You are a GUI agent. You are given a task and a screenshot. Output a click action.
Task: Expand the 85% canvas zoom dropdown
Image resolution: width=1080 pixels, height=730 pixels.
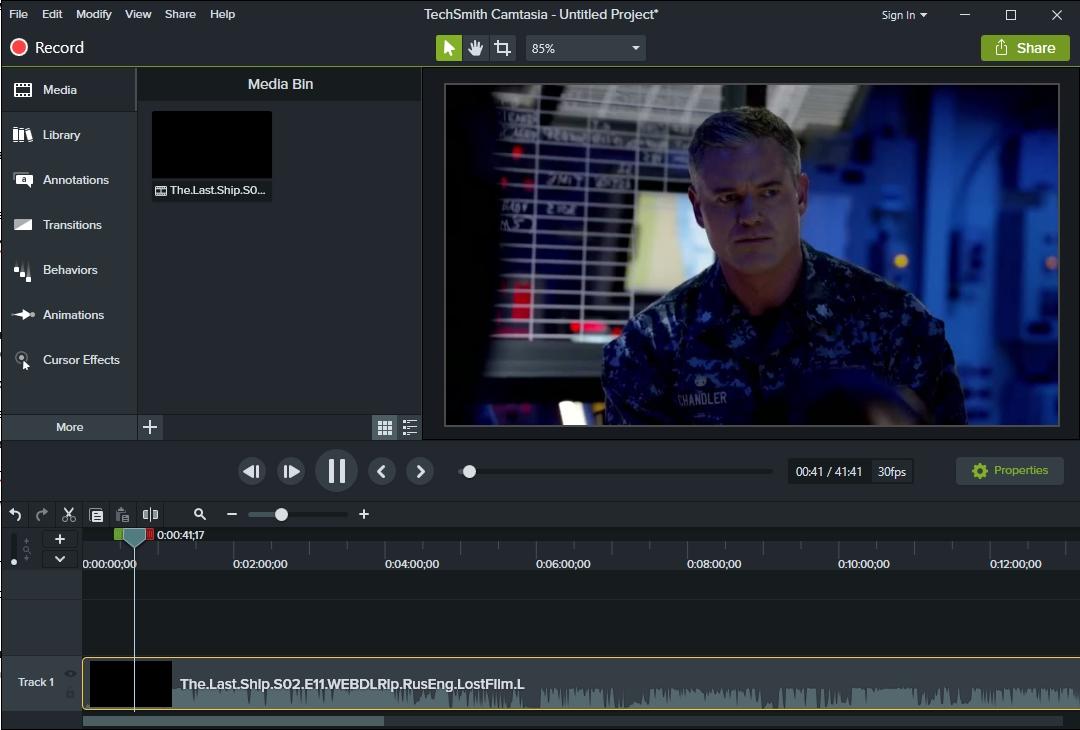(585, 48)
